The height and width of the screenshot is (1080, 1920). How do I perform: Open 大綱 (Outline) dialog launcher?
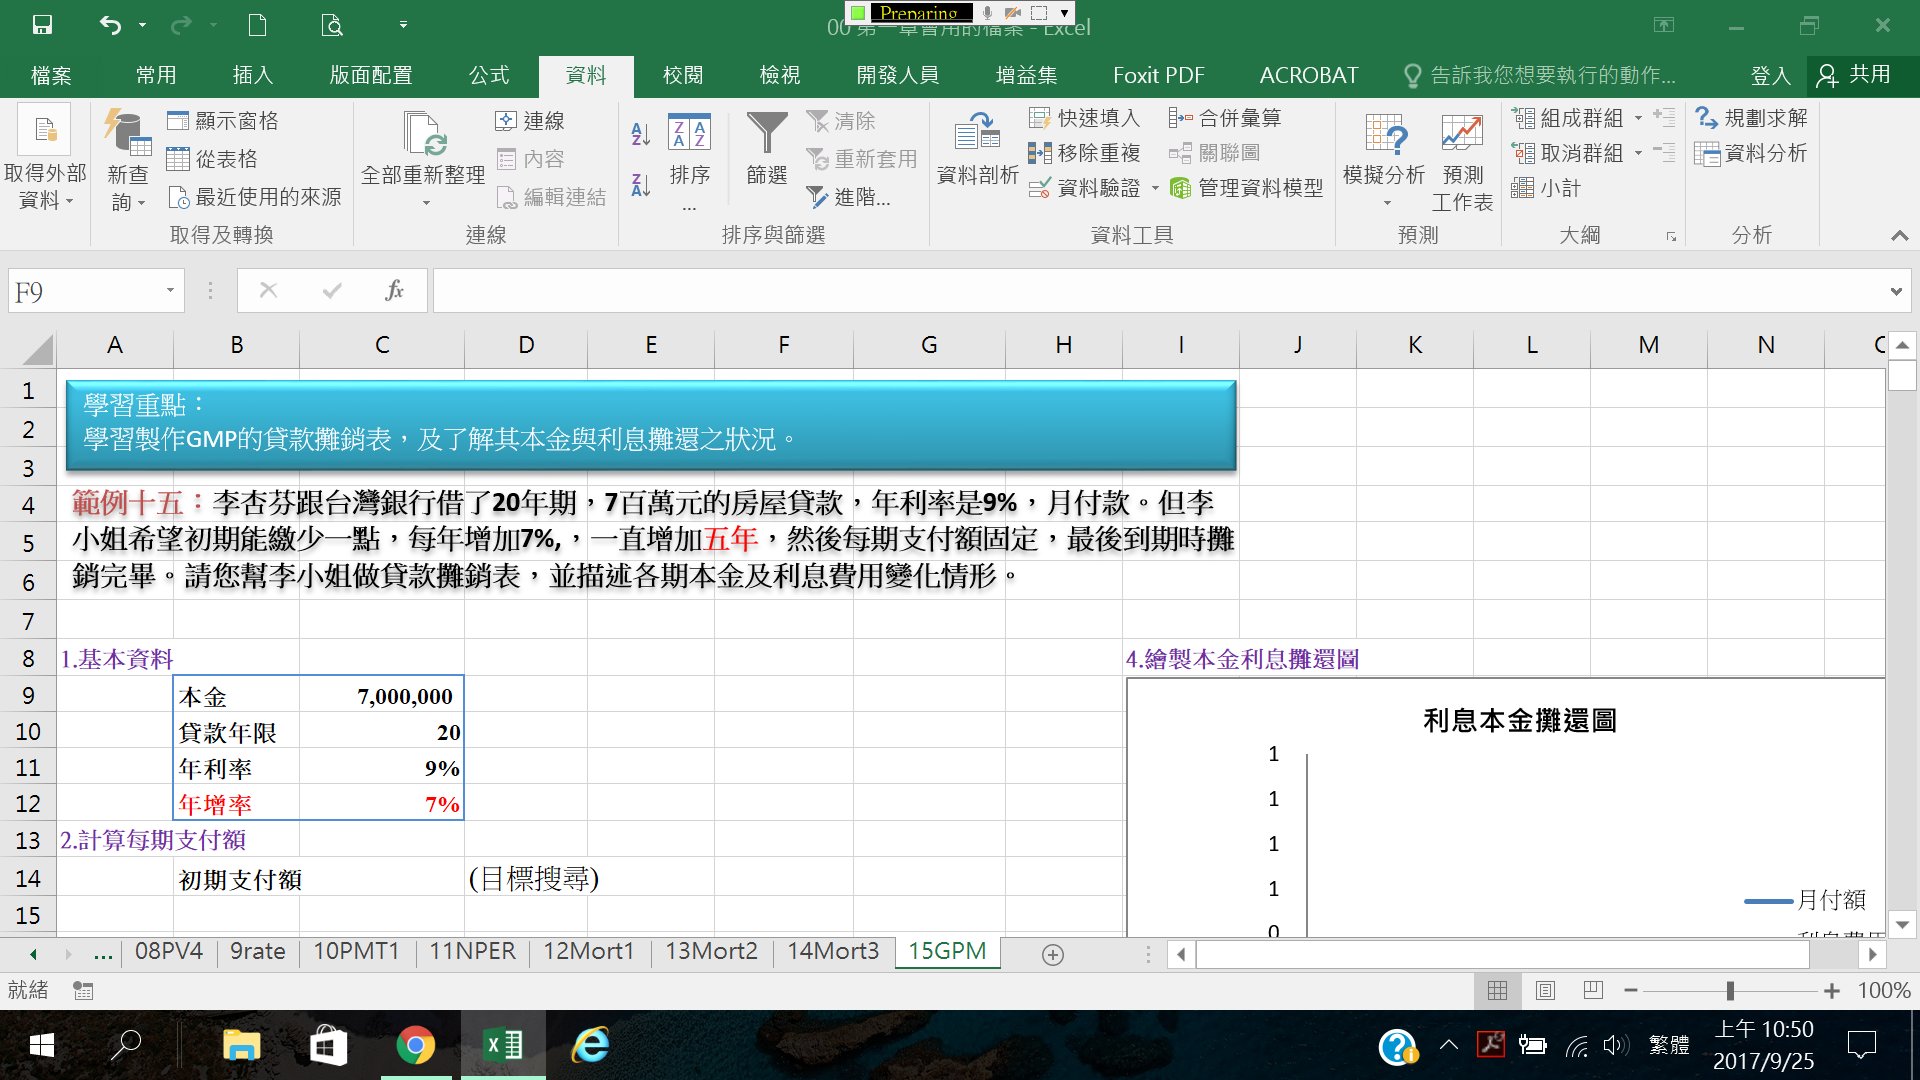[x=1671, y=237]
